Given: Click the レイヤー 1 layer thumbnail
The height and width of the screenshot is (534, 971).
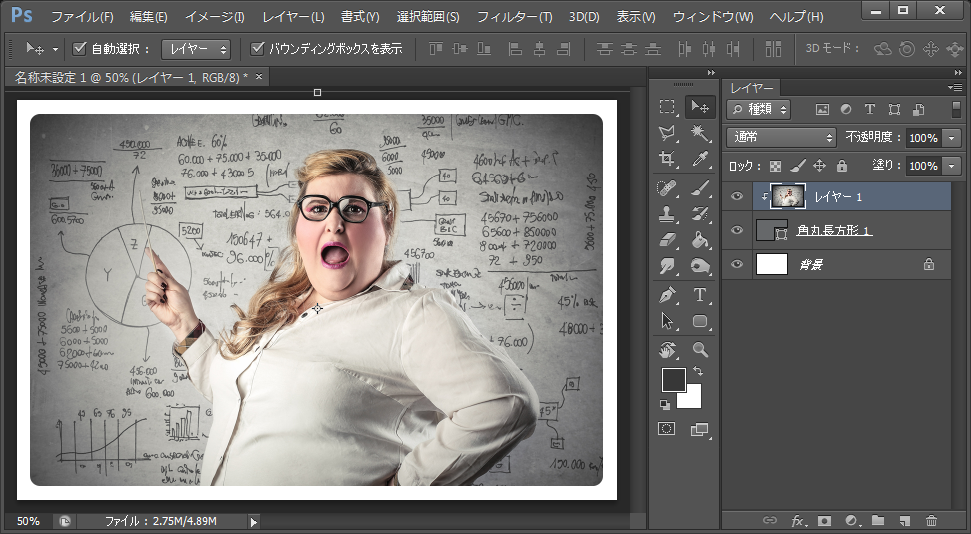Looking at the screenshot, I should [x=788, y=197].
